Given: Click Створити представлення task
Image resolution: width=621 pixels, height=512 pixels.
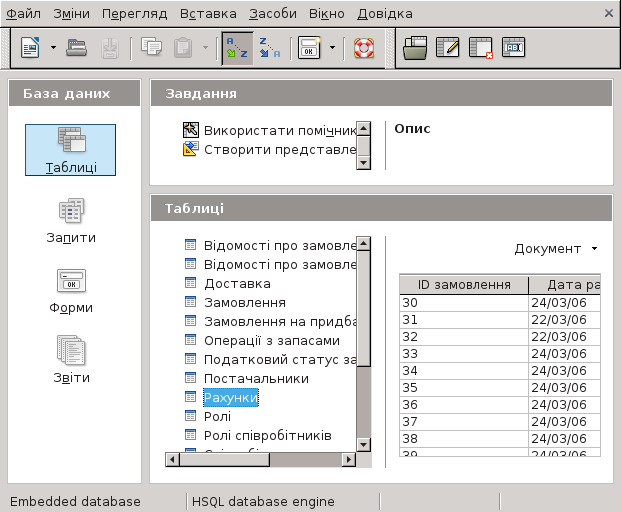Looking at the screenshot, I should coord(270,149).
